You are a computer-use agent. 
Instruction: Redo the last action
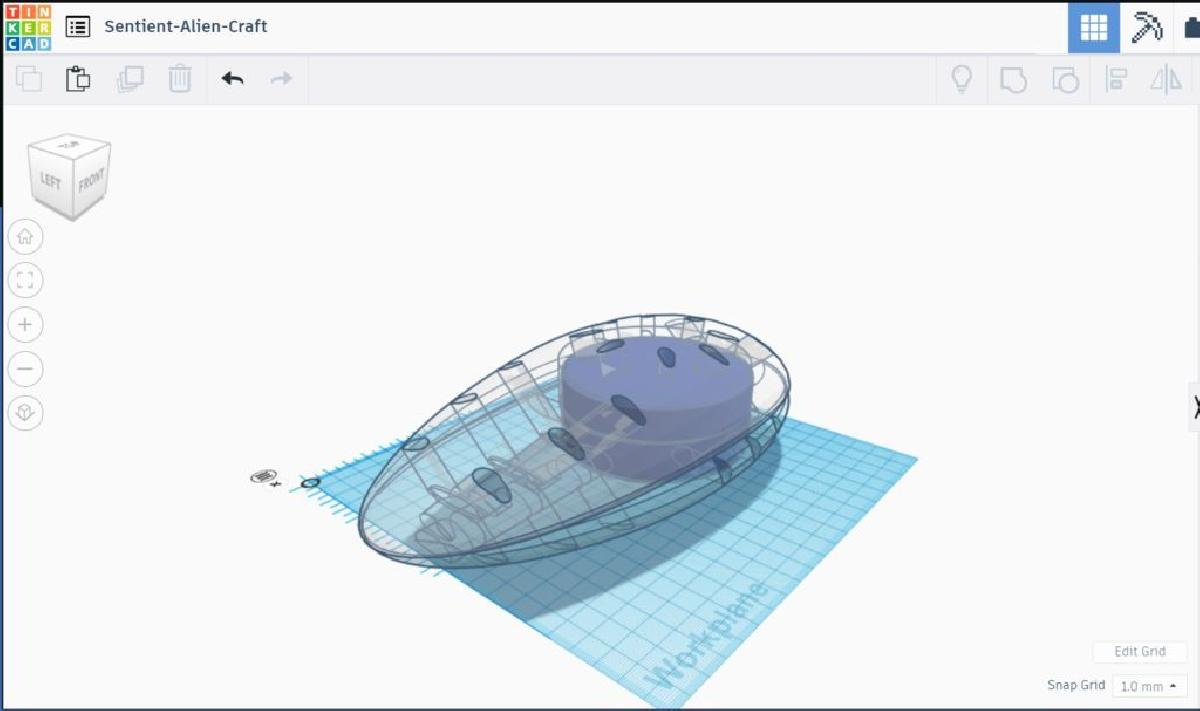pyautogui.click(x=281, y=78)
